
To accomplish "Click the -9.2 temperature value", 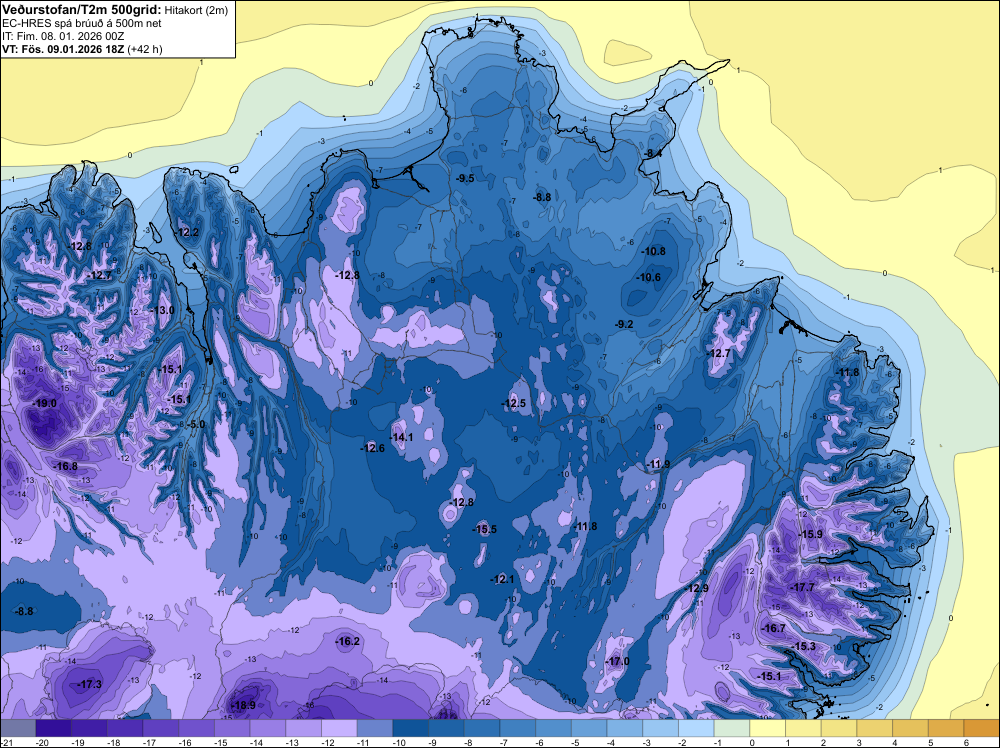I will 624,325.
